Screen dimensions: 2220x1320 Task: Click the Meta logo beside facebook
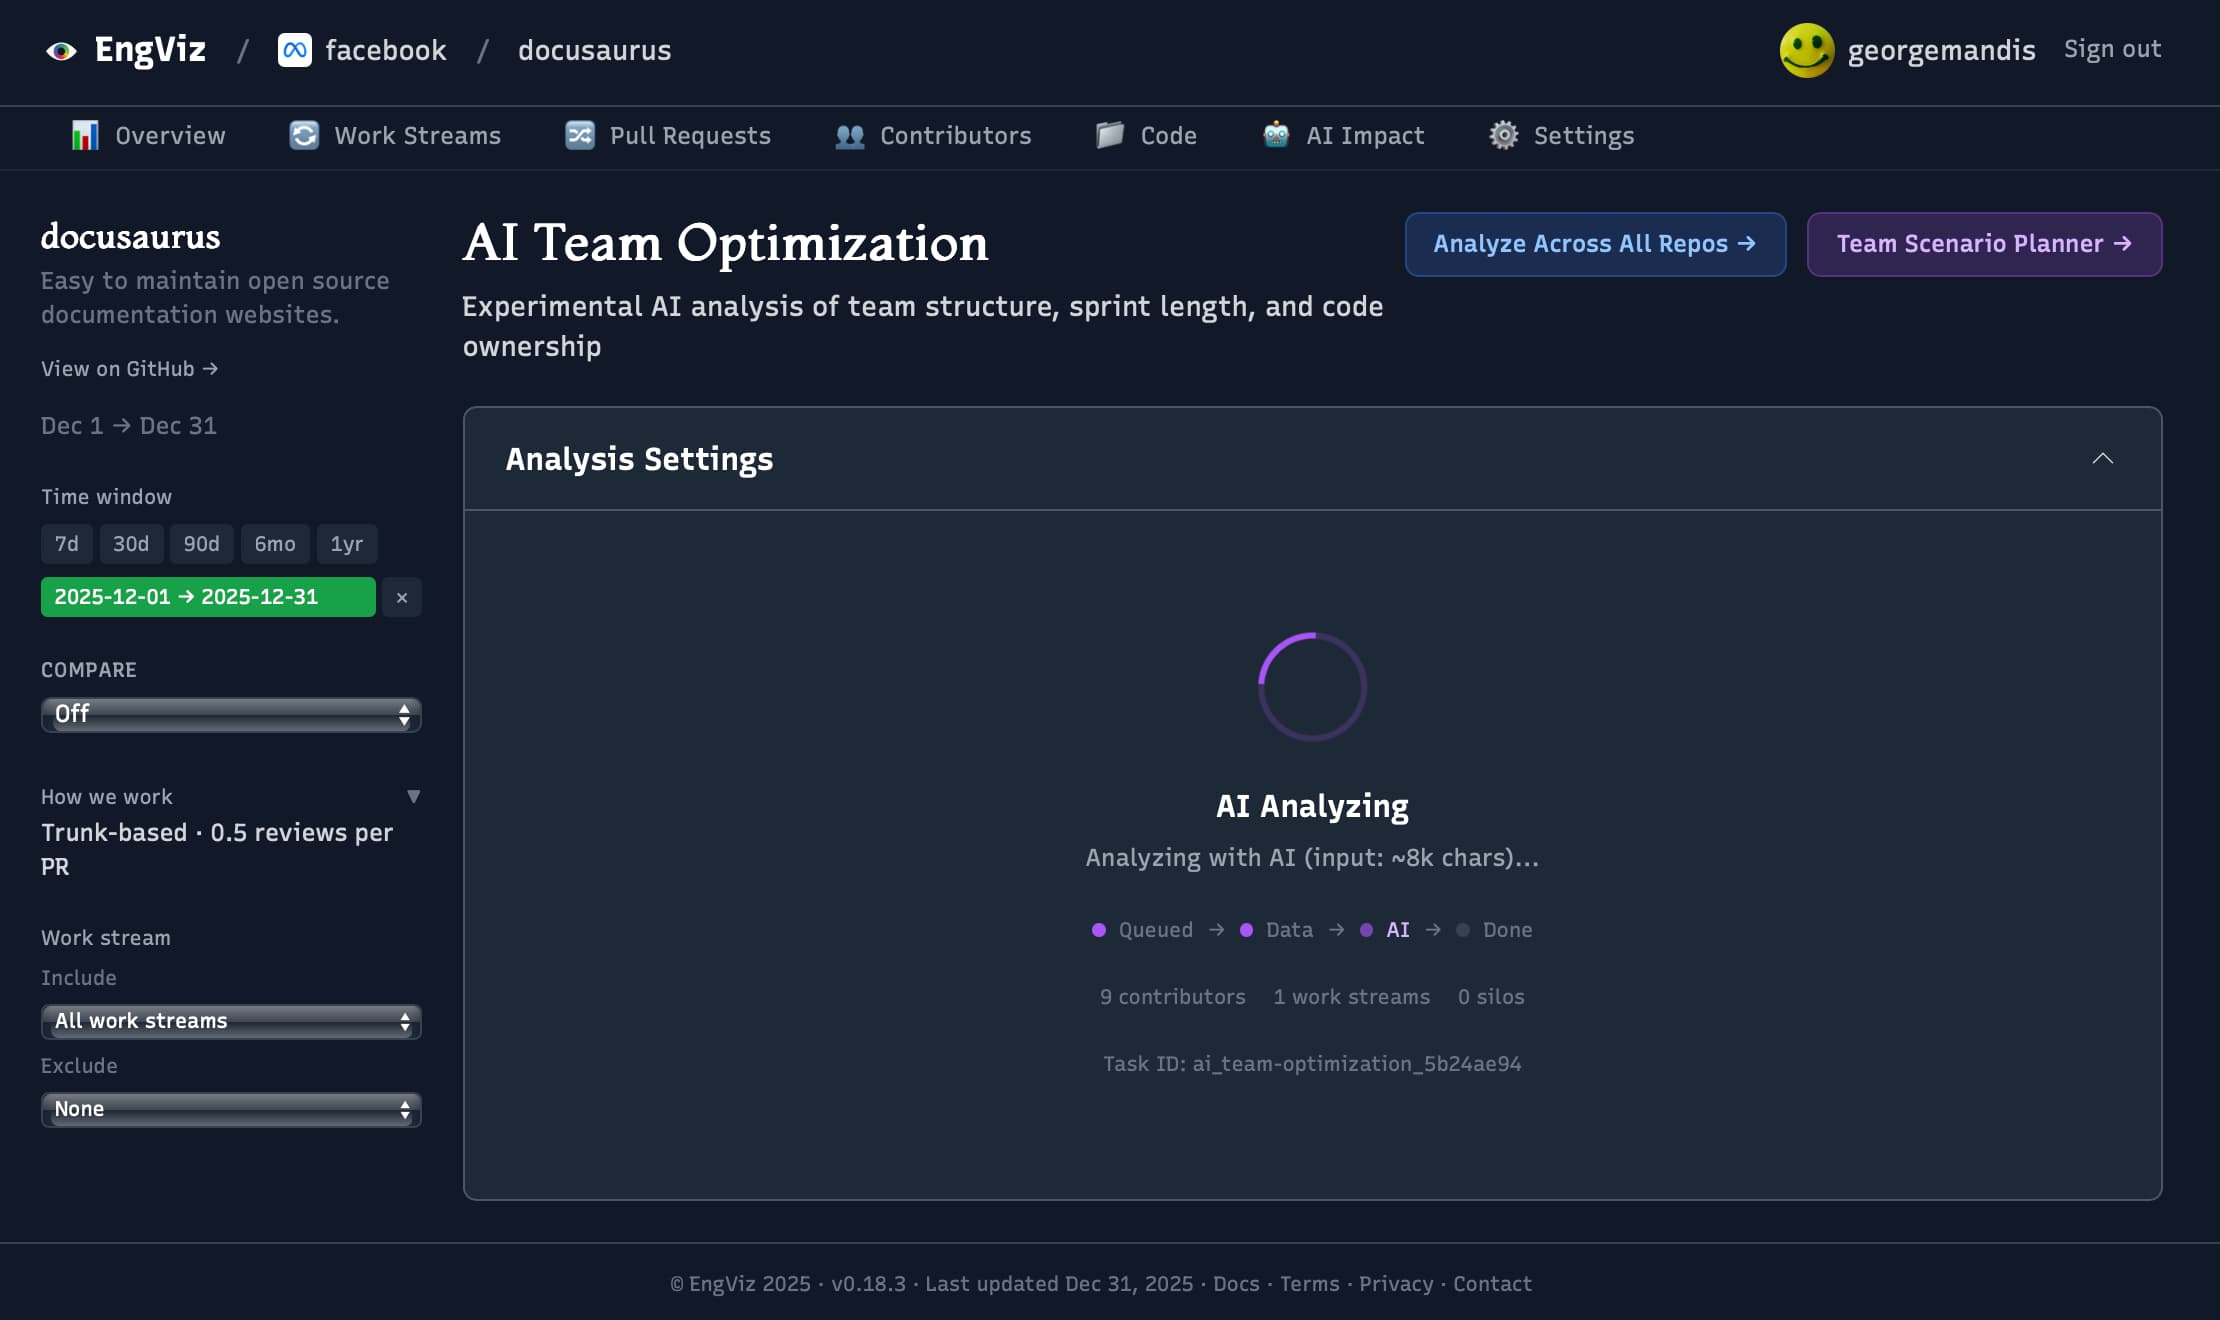(x=295, y=50)
